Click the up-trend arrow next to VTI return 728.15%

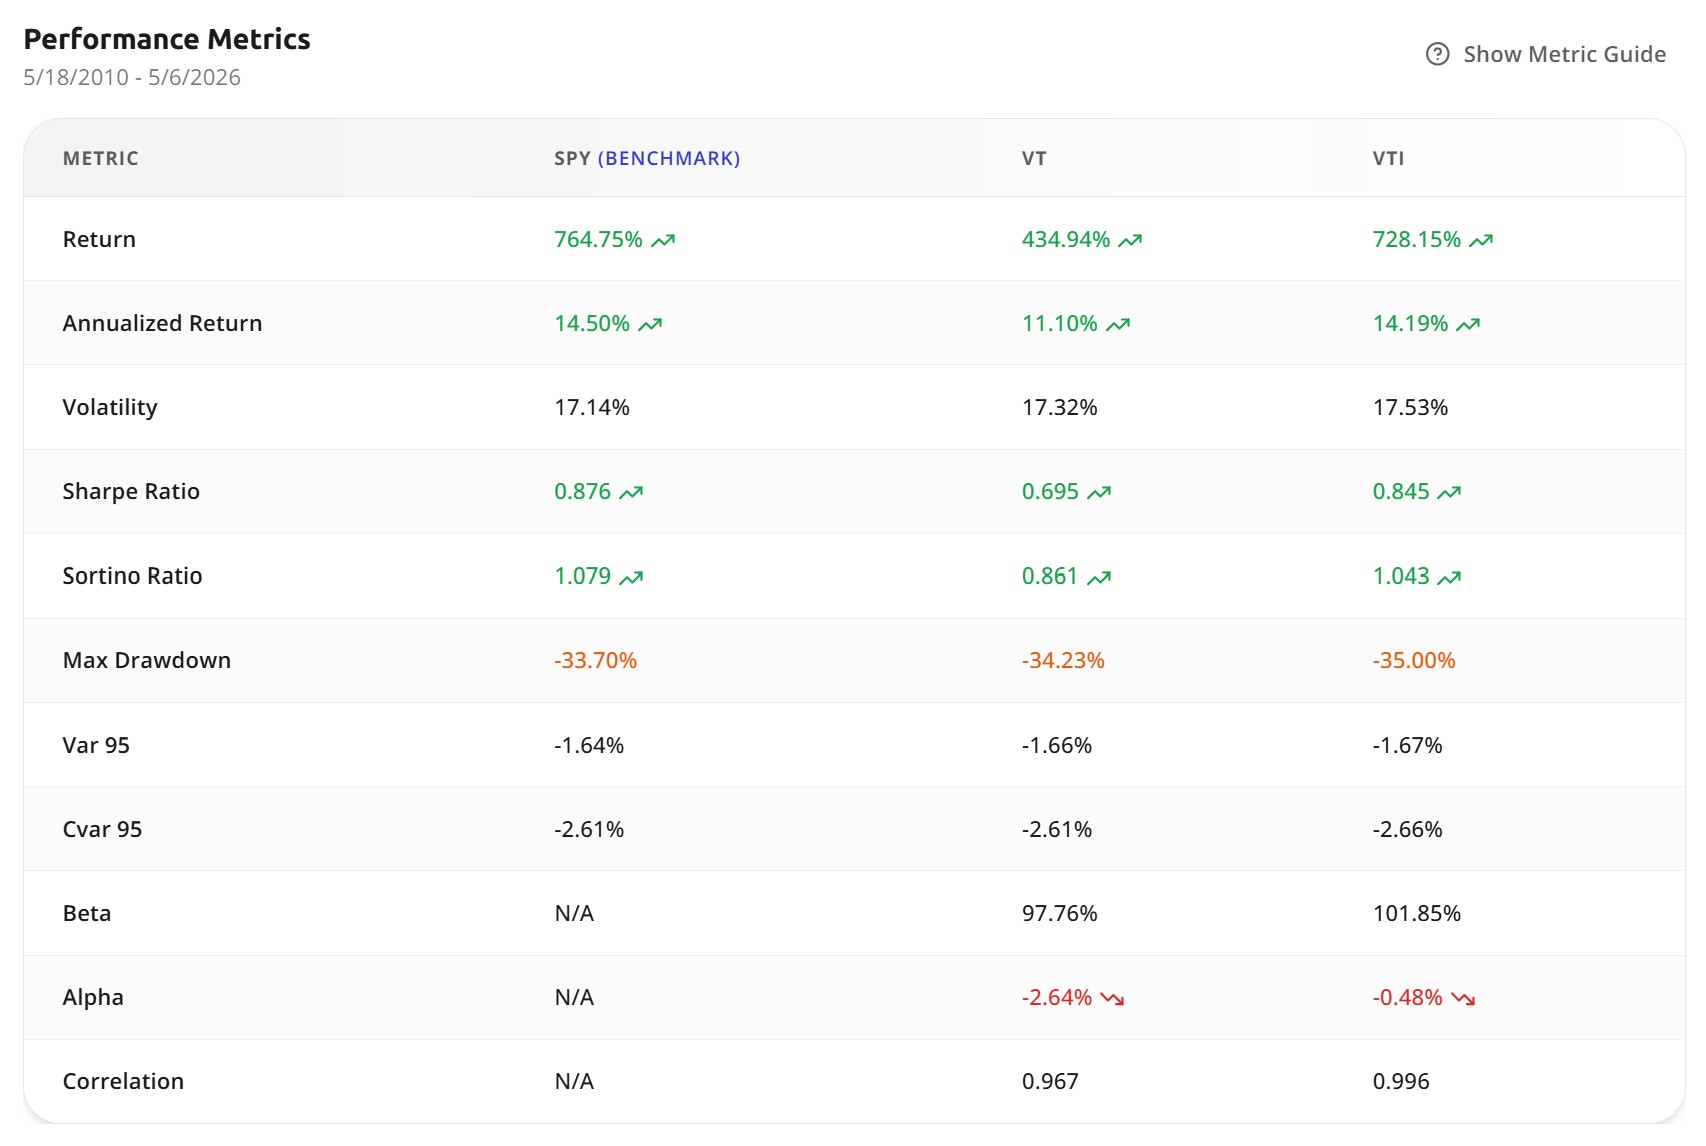coord(1481,240)
